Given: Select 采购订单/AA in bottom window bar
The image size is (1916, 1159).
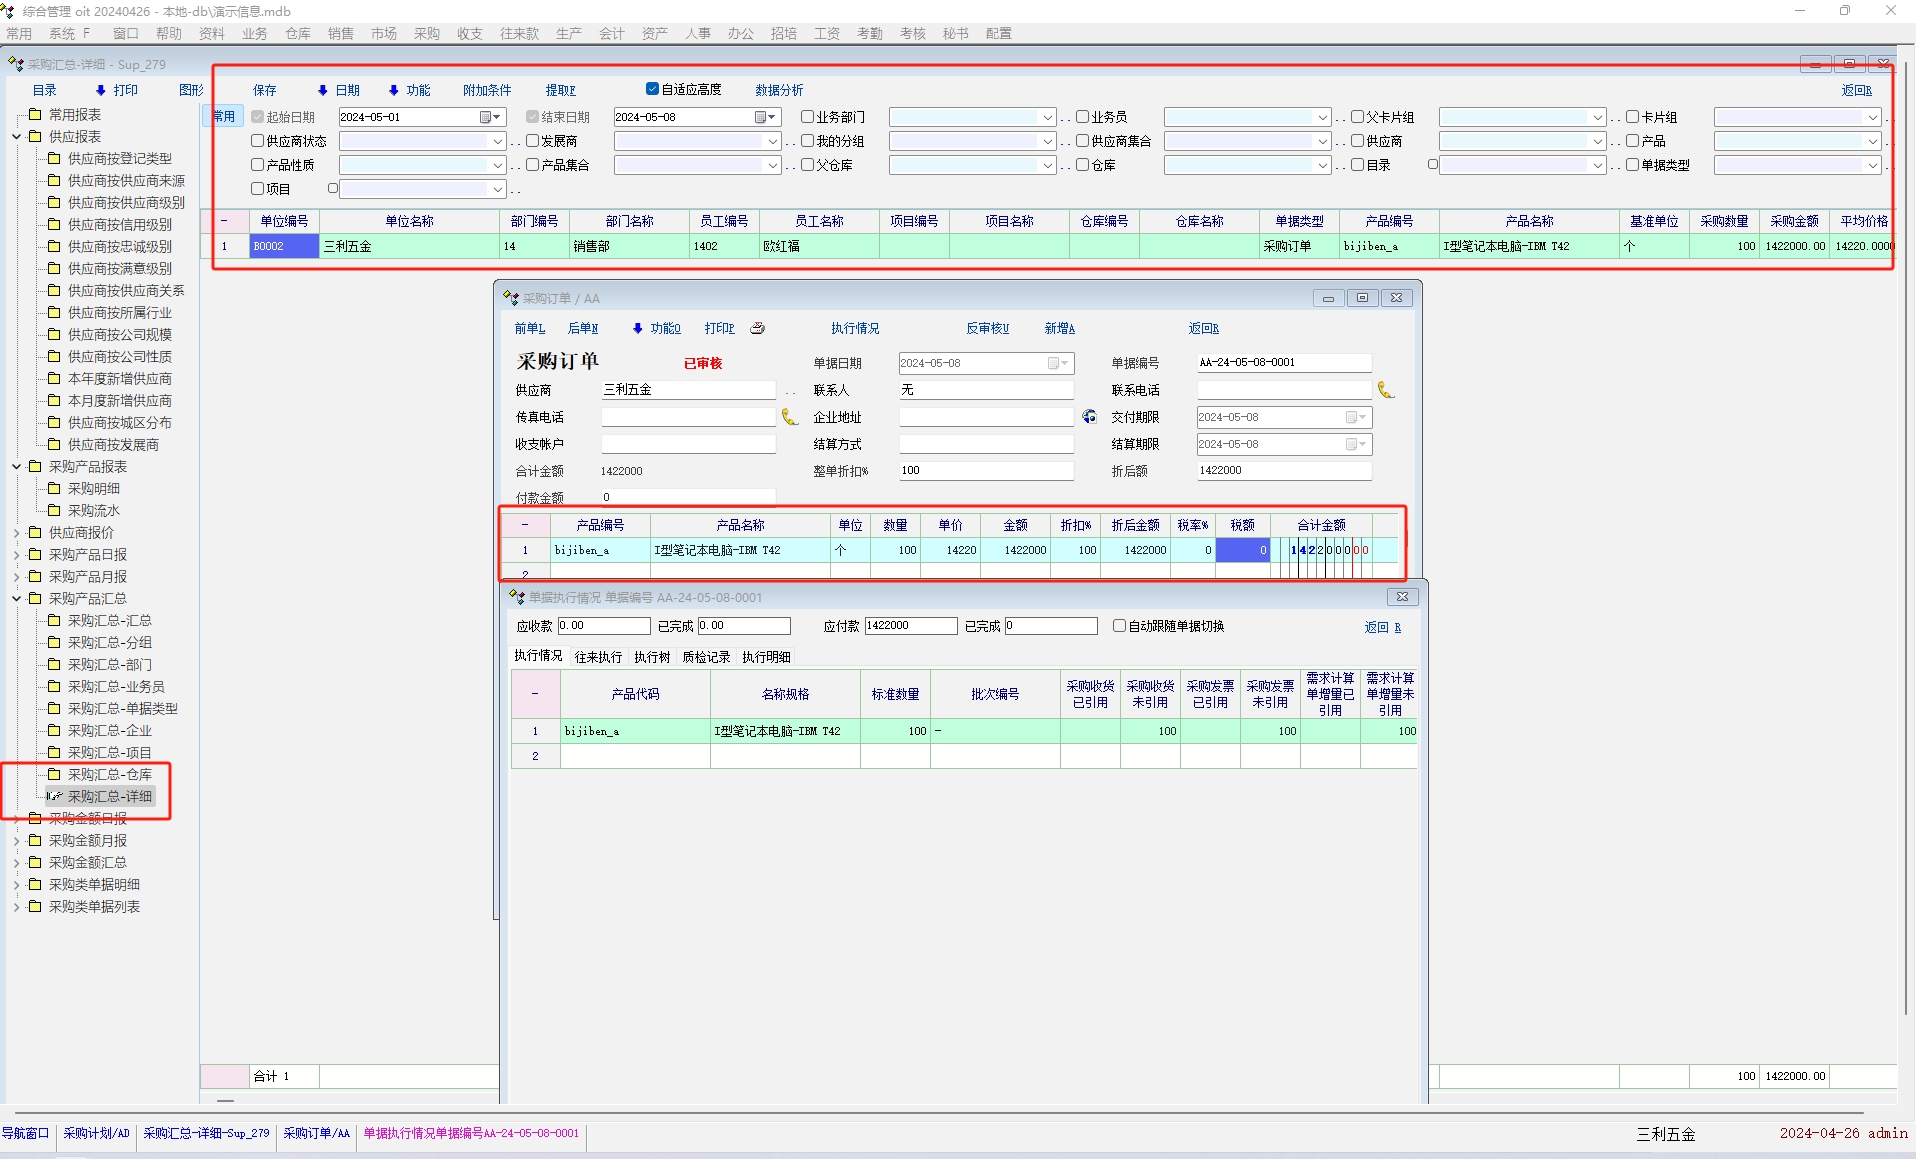Looking at the screenshot, I should 316,1133.
